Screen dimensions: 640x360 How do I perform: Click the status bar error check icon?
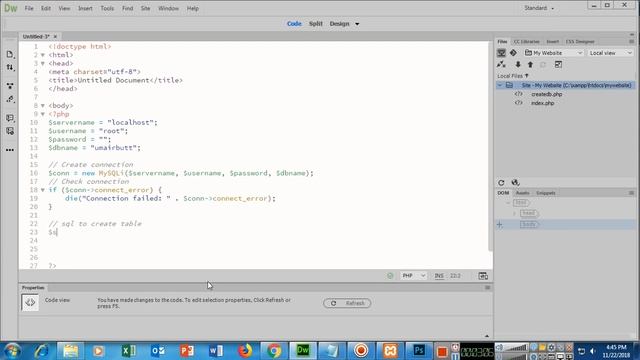click(390, 276)
